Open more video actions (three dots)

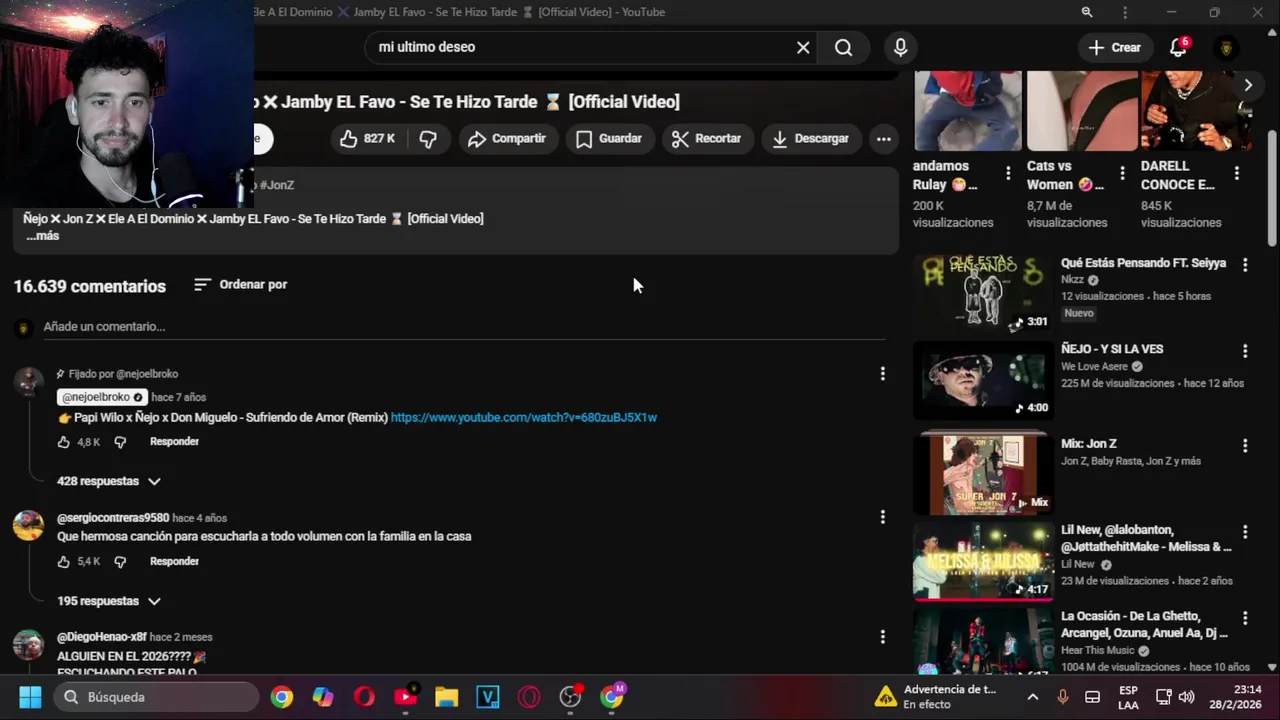coord(884,139)
